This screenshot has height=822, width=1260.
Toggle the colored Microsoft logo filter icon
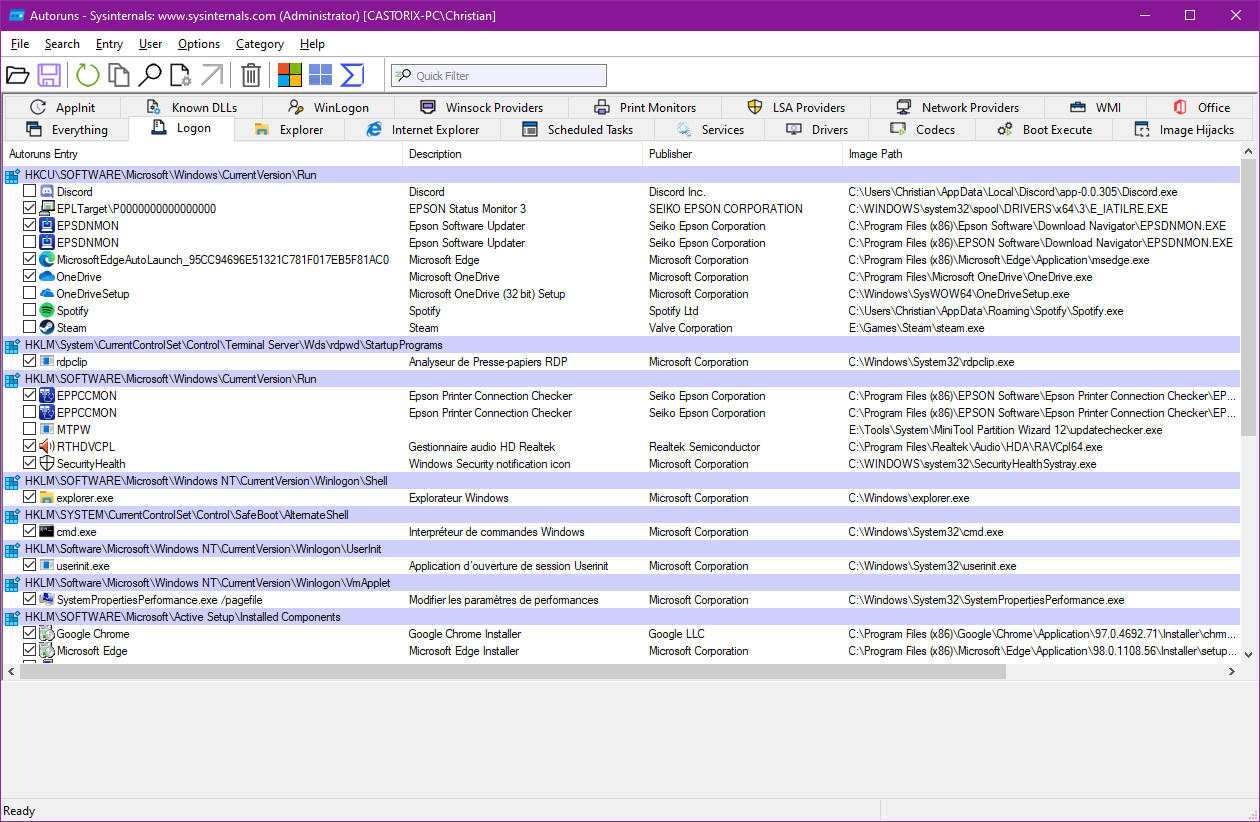click(x=290, y=75)
